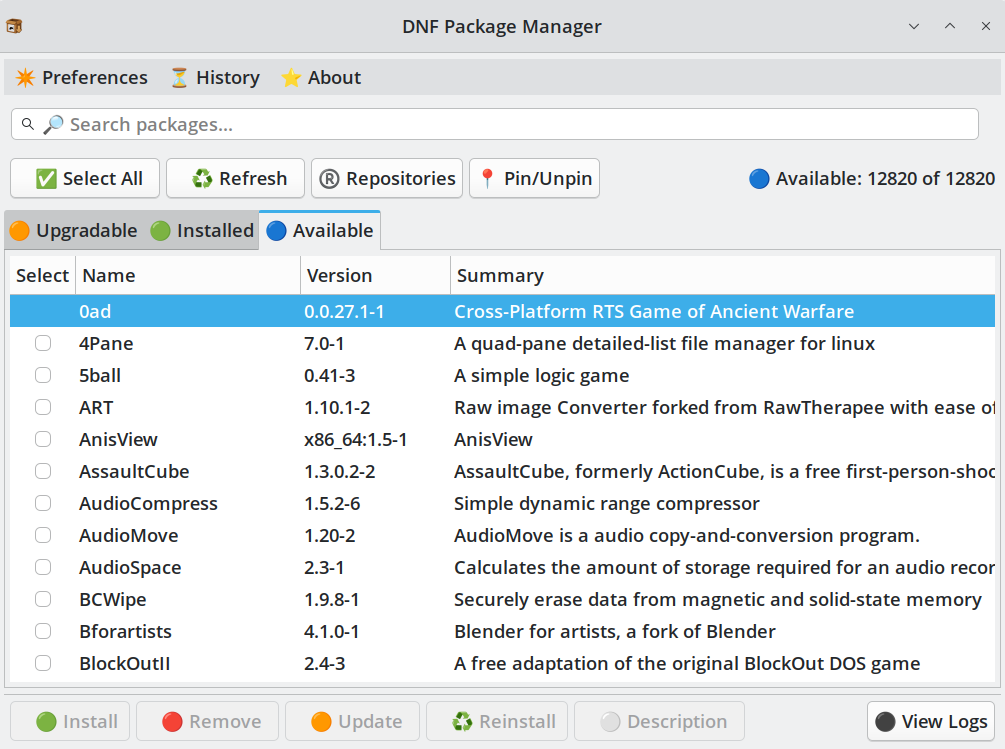Click the magnifier icon in search box

28,124
